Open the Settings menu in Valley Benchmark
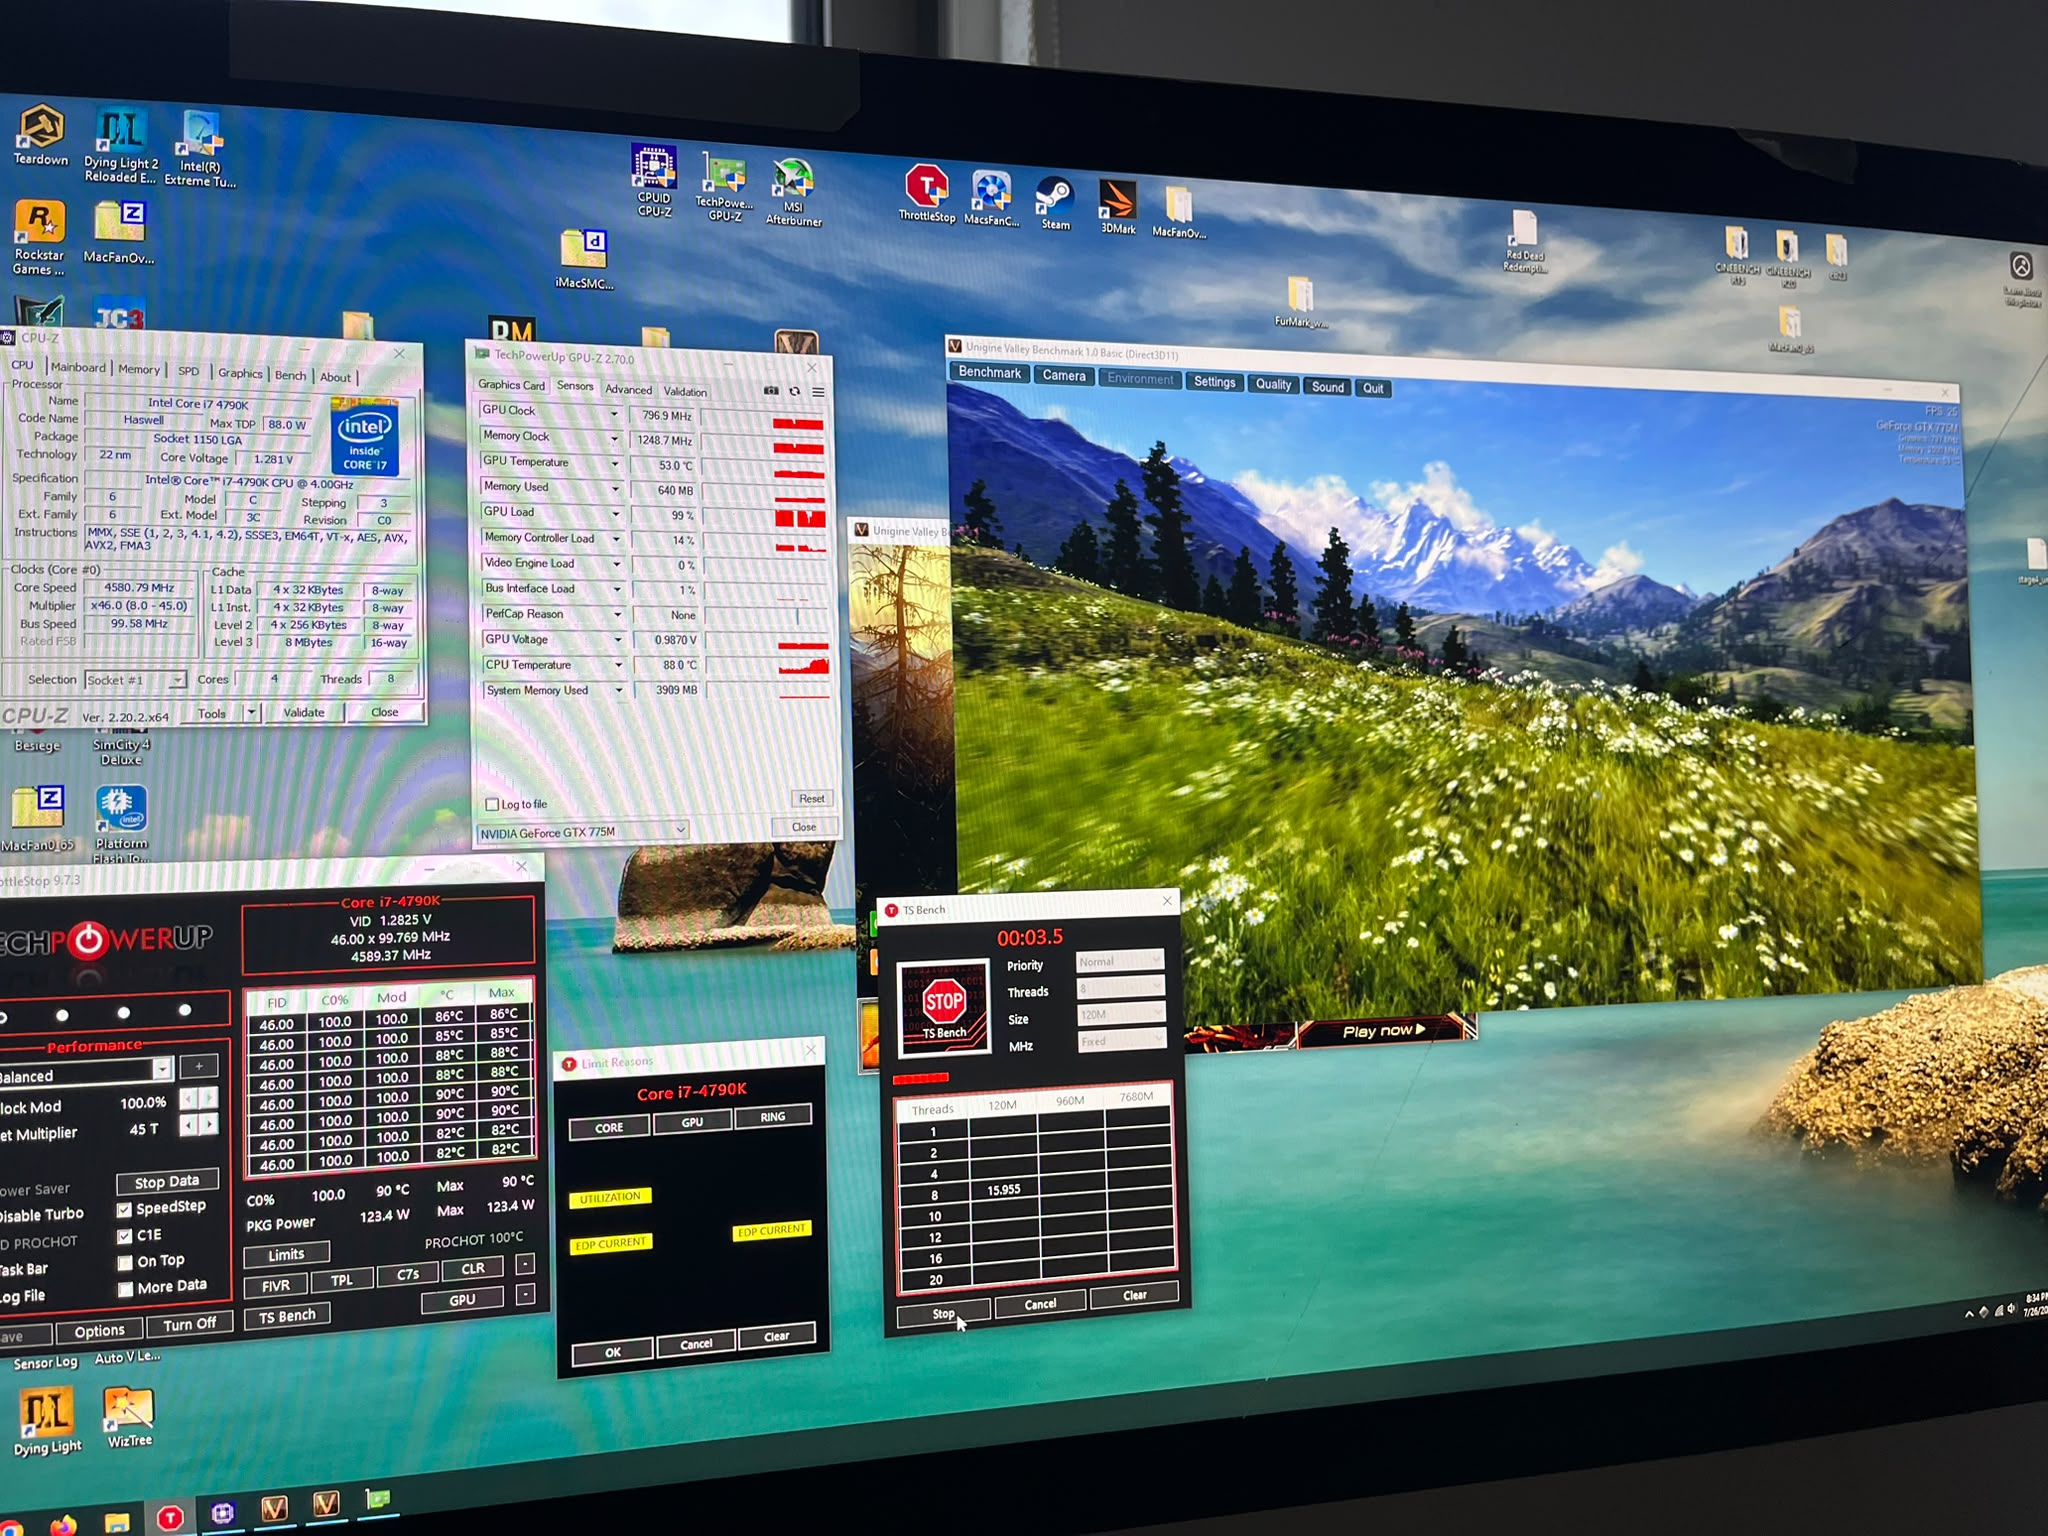2048x1536 pixels. [x=1214, y=381]
